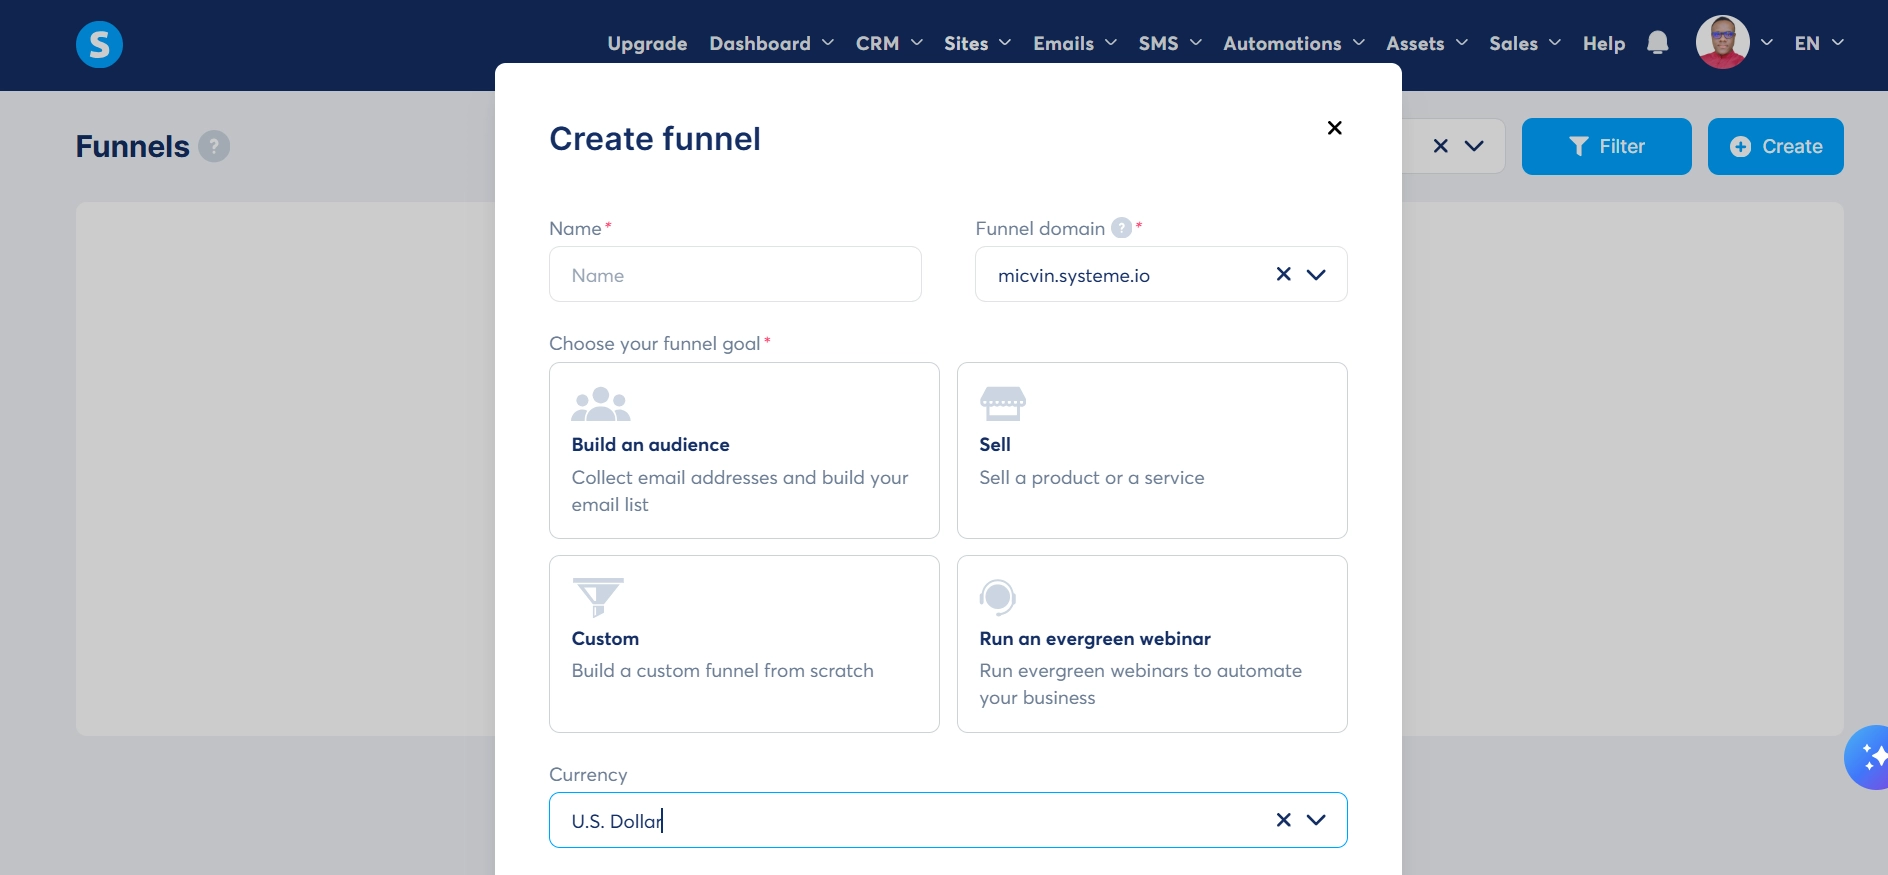Screen dimensions: 1888x875
Task: Open the Assets menu
Action: (x=1427, y=43)
